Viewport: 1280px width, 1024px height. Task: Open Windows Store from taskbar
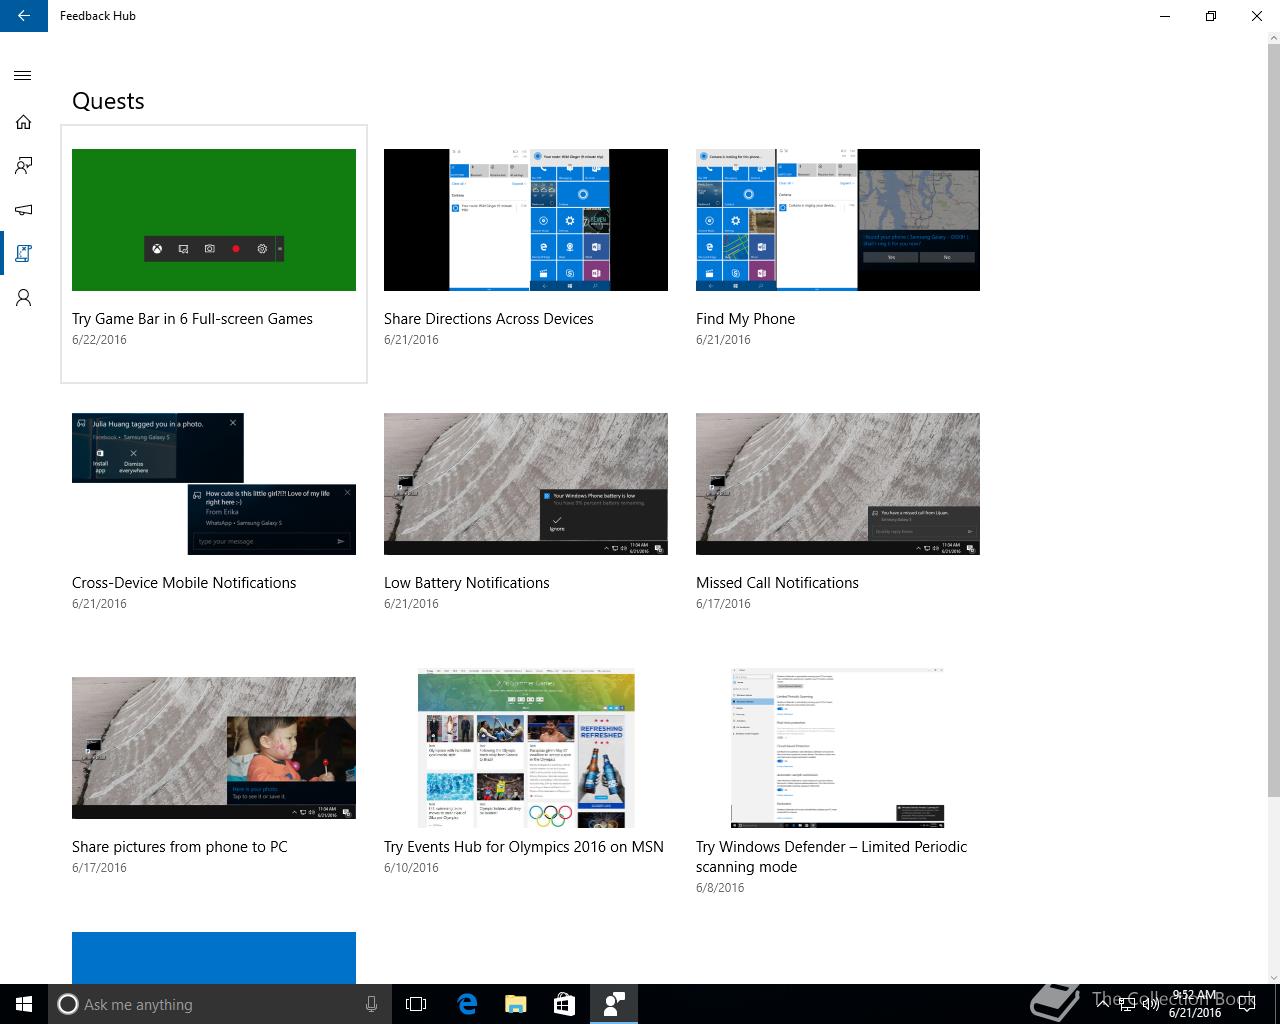click(x=564, y=1004)
